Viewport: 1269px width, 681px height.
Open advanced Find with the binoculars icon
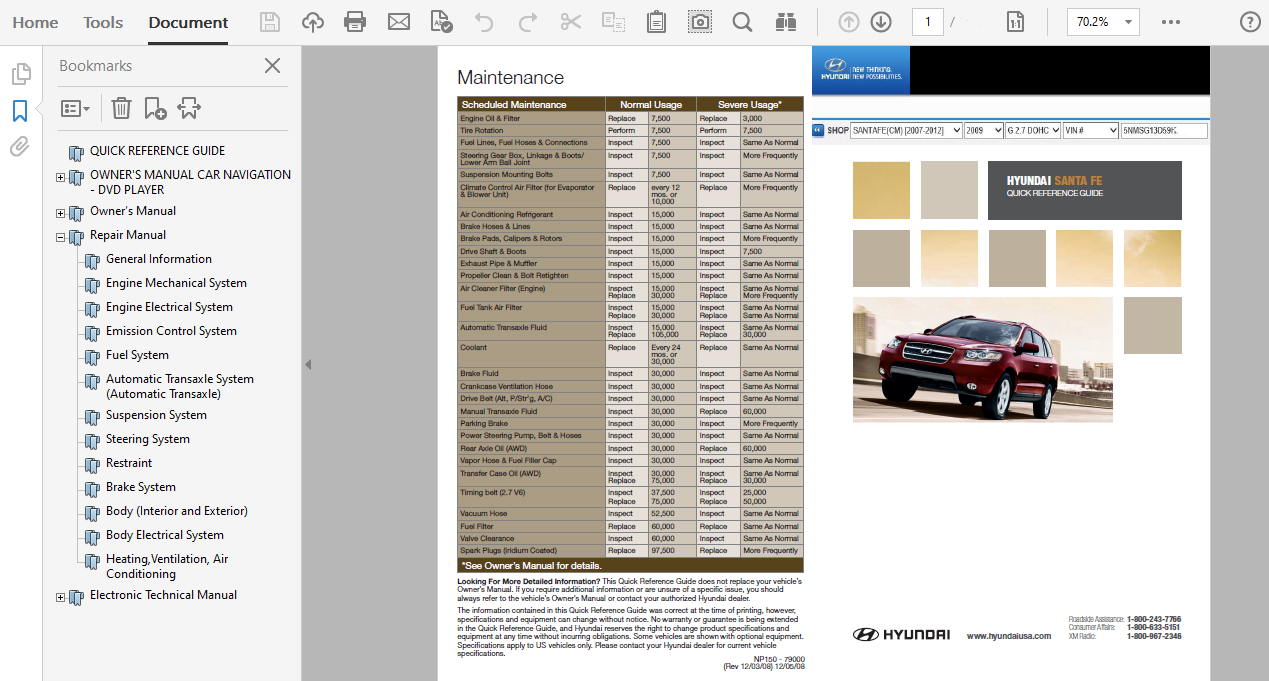tap(785, 21)
